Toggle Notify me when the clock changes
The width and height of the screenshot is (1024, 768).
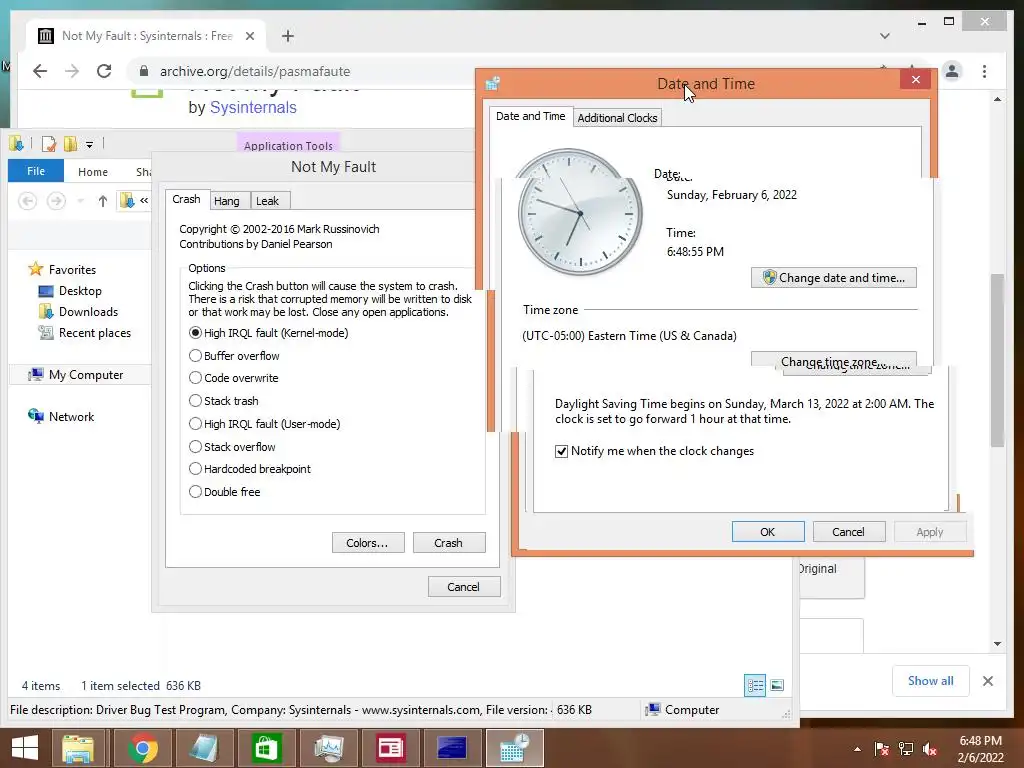click(x=562, y=451)
